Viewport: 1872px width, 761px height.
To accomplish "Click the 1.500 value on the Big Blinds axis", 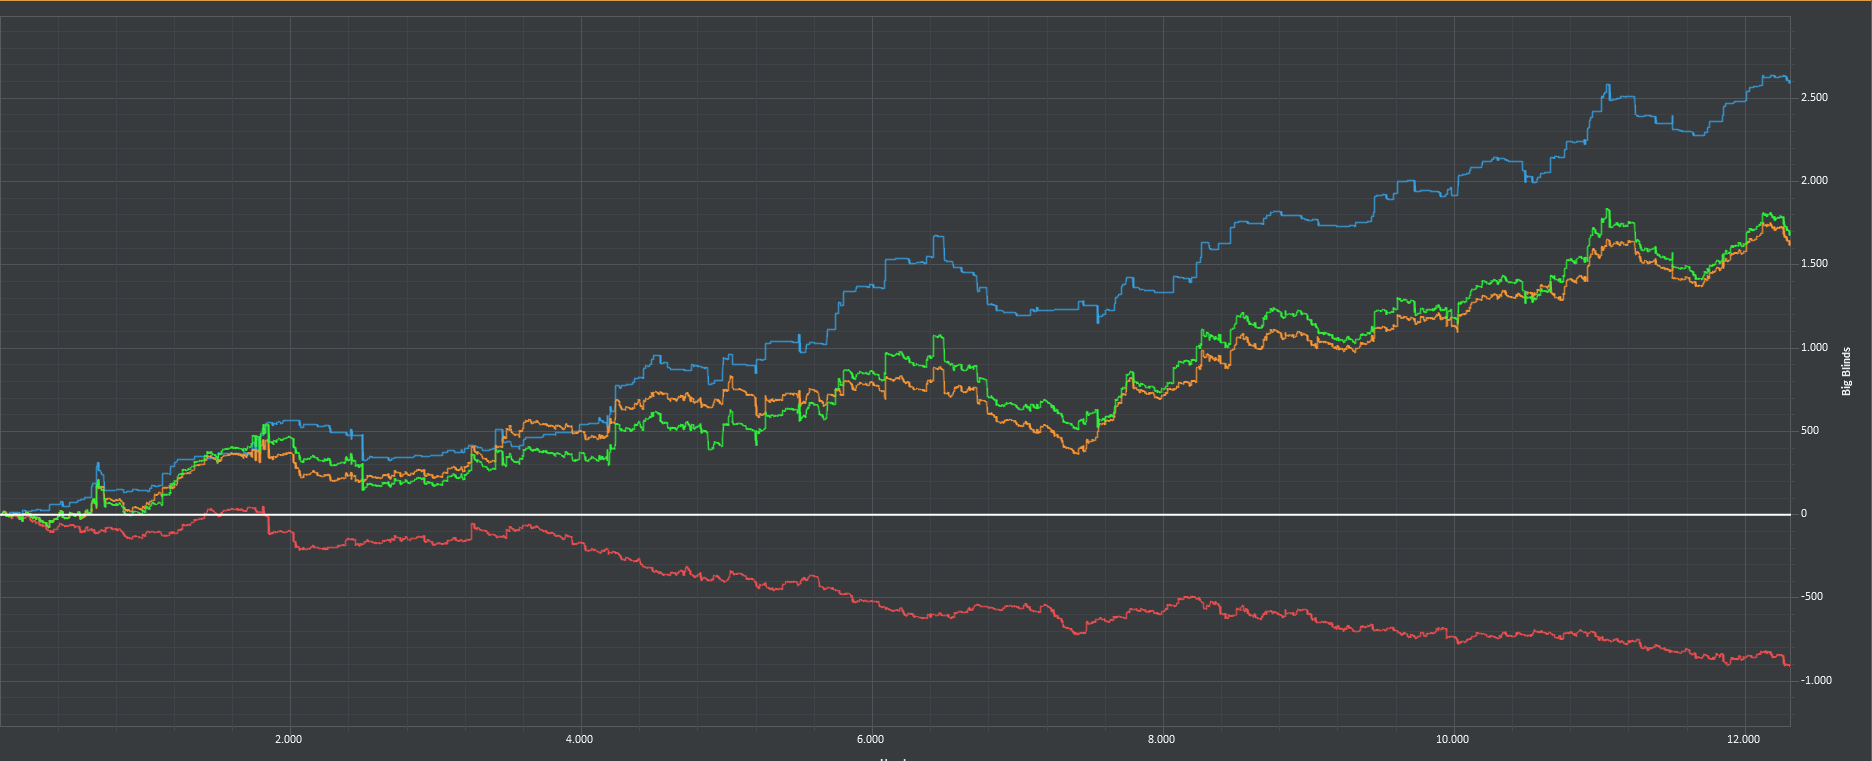I will [1814, 264].
